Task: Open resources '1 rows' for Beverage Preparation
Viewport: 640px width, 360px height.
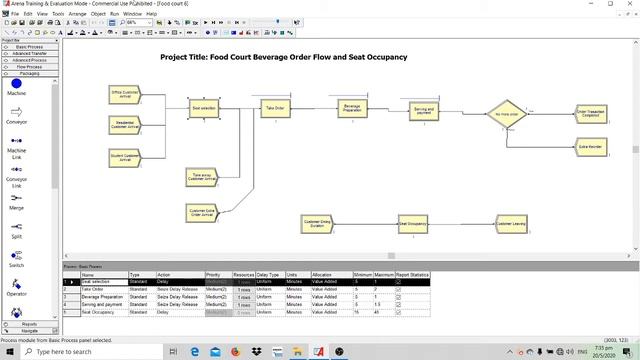Action: tap(244, 297)
